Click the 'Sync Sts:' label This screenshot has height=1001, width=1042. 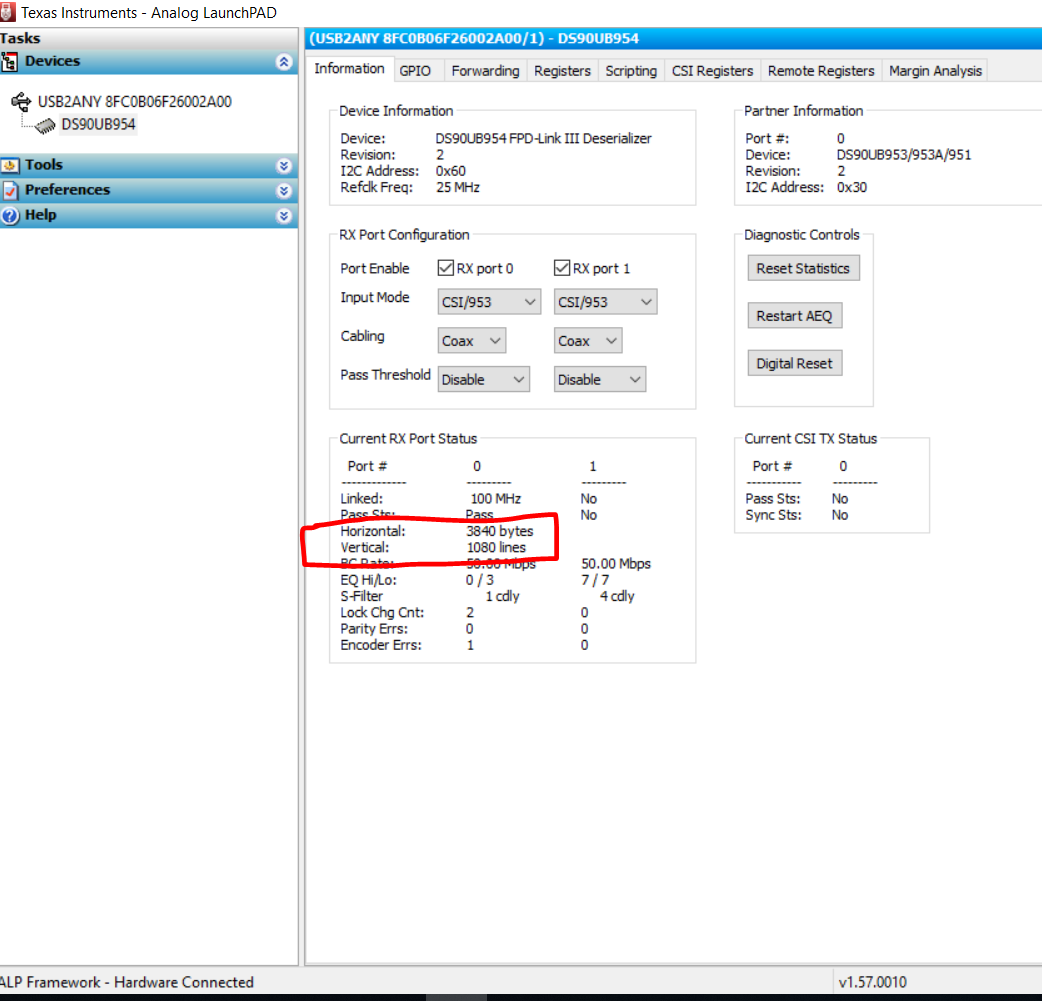pyautogui.click(x=774, y=515)
